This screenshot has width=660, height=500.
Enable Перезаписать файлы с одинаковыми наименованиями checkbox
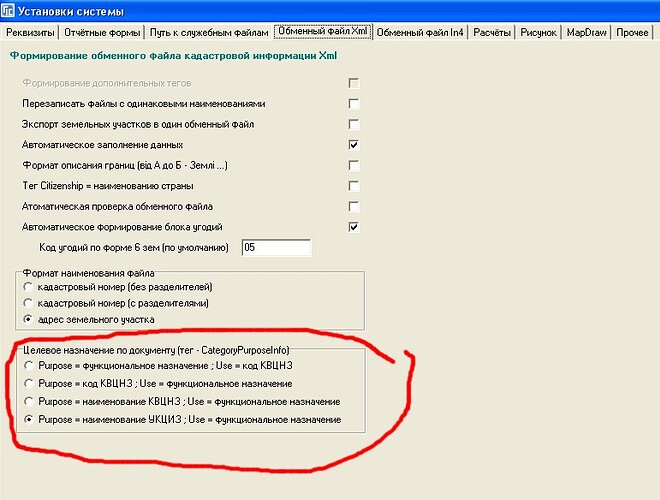(x=354, y=104)
